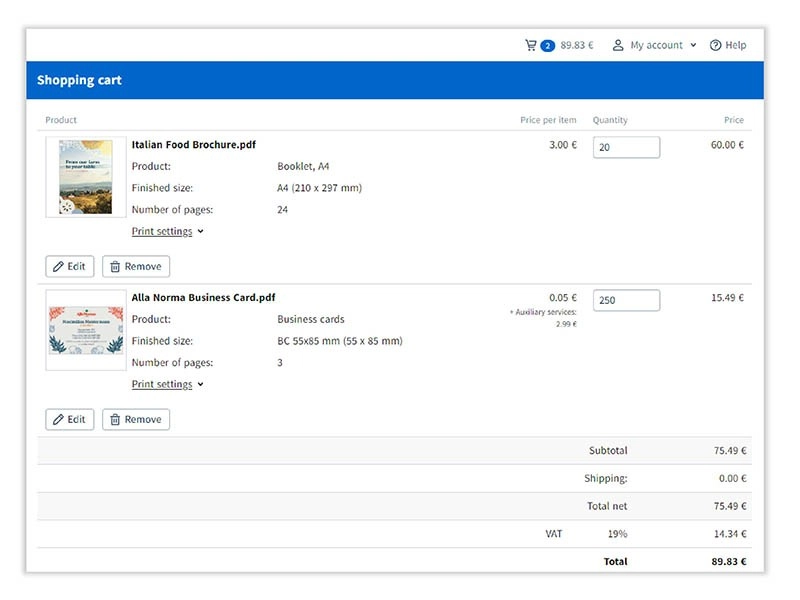Click the Help question mark icon
This screenshot has width=800, height=600.
[x=715, y=45]
